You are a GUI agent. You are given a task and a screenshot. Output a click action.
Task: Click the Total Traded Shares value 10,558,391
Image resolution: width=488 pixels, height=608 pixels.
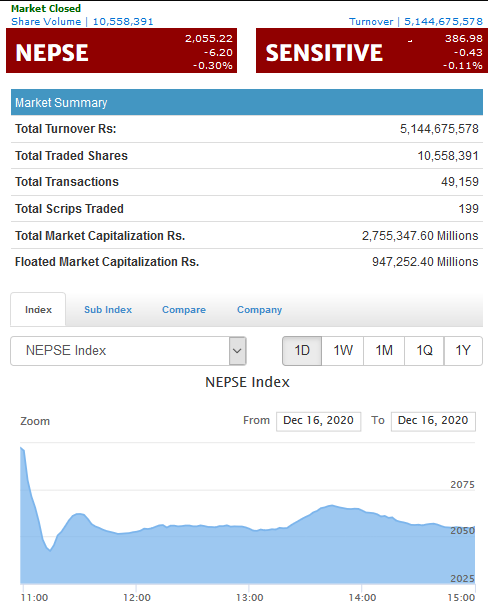pyautogui.click(x=448, y=155)
